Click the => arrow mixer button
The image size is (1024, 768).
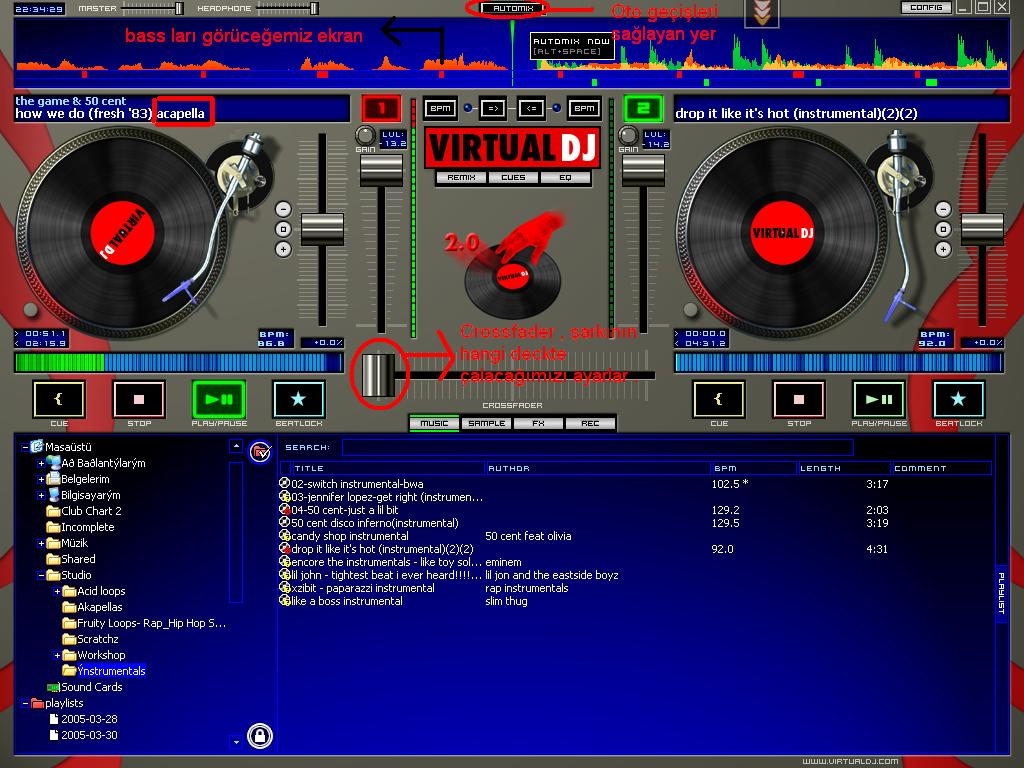point(492,108)
